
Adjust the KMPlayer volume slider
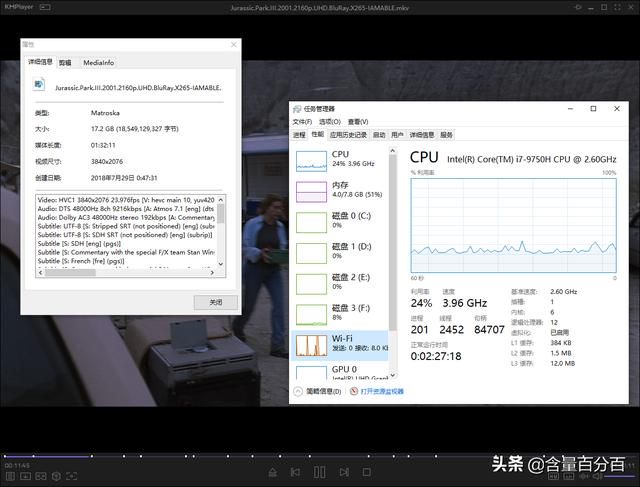point(620,476)
